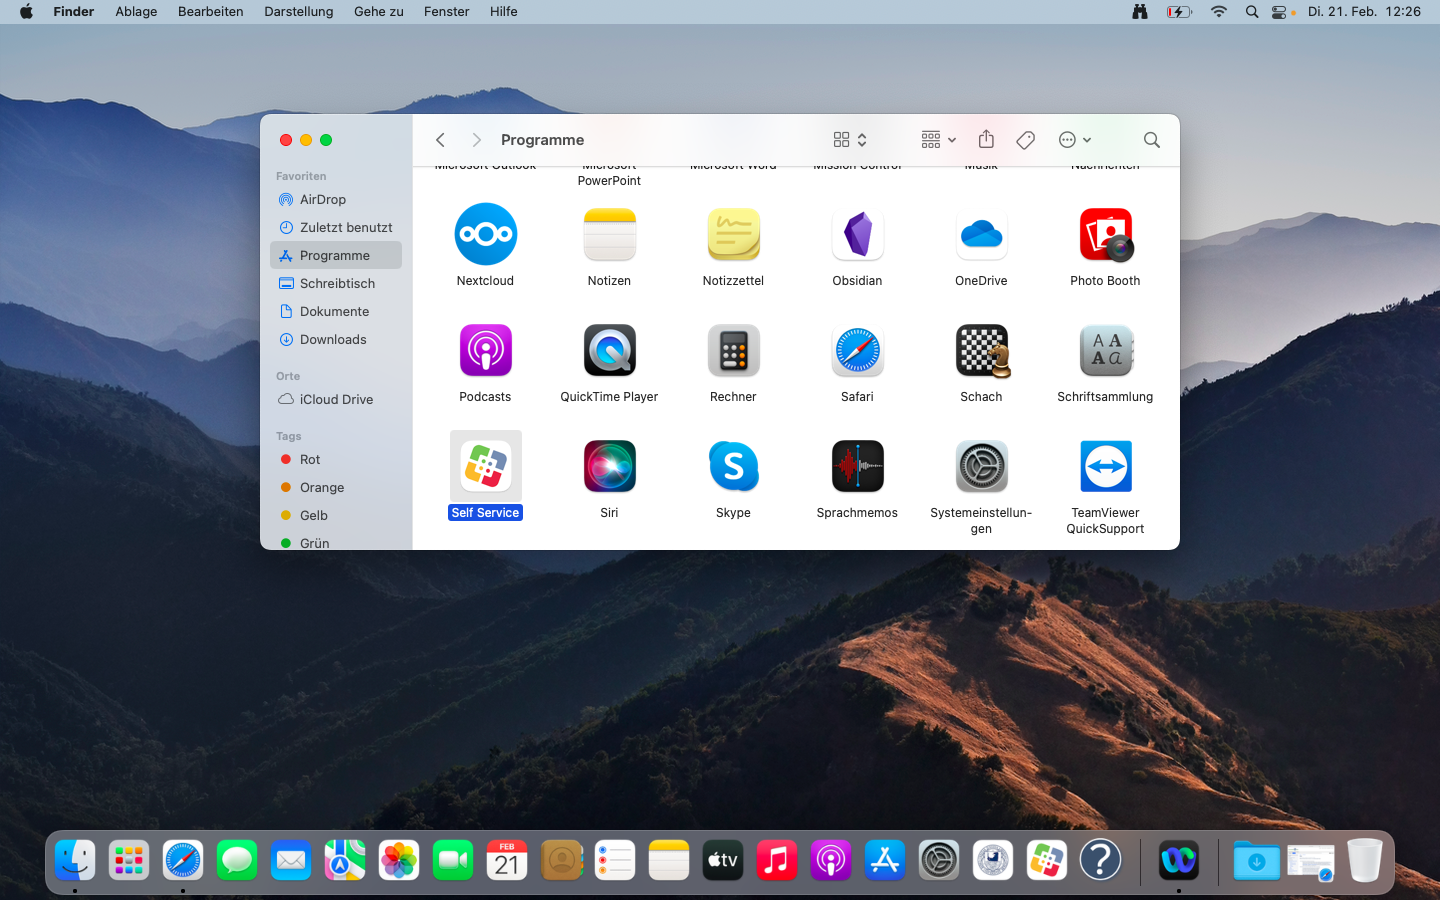The height and width of the screenshot is (900, 1440).
Task: Open Launchpad from the Dock
Action: point(129,860)
